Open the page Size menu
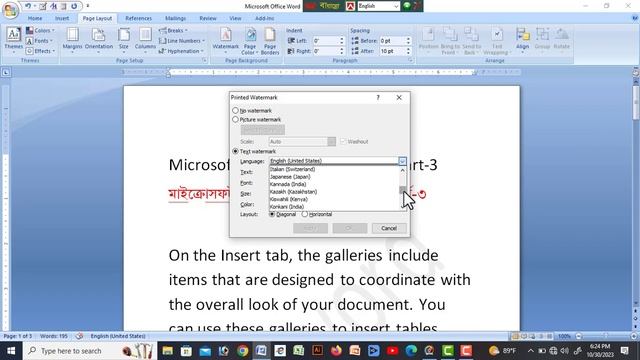The width and height of the screenshot is (640, 360). pos(124,40)
